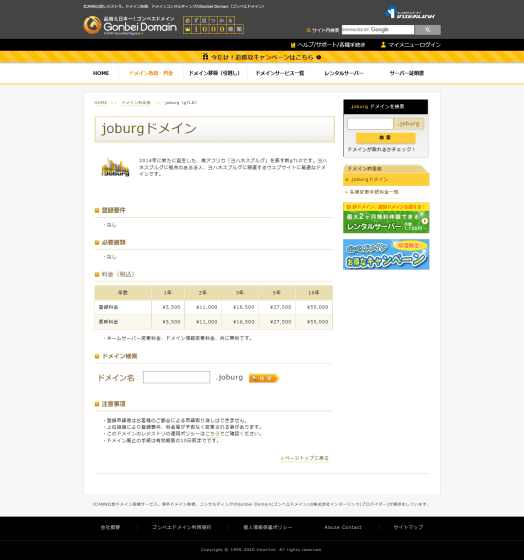Click the Google site search text box
Viewport: 524px width, 560px height.
[x=378, y=30]
